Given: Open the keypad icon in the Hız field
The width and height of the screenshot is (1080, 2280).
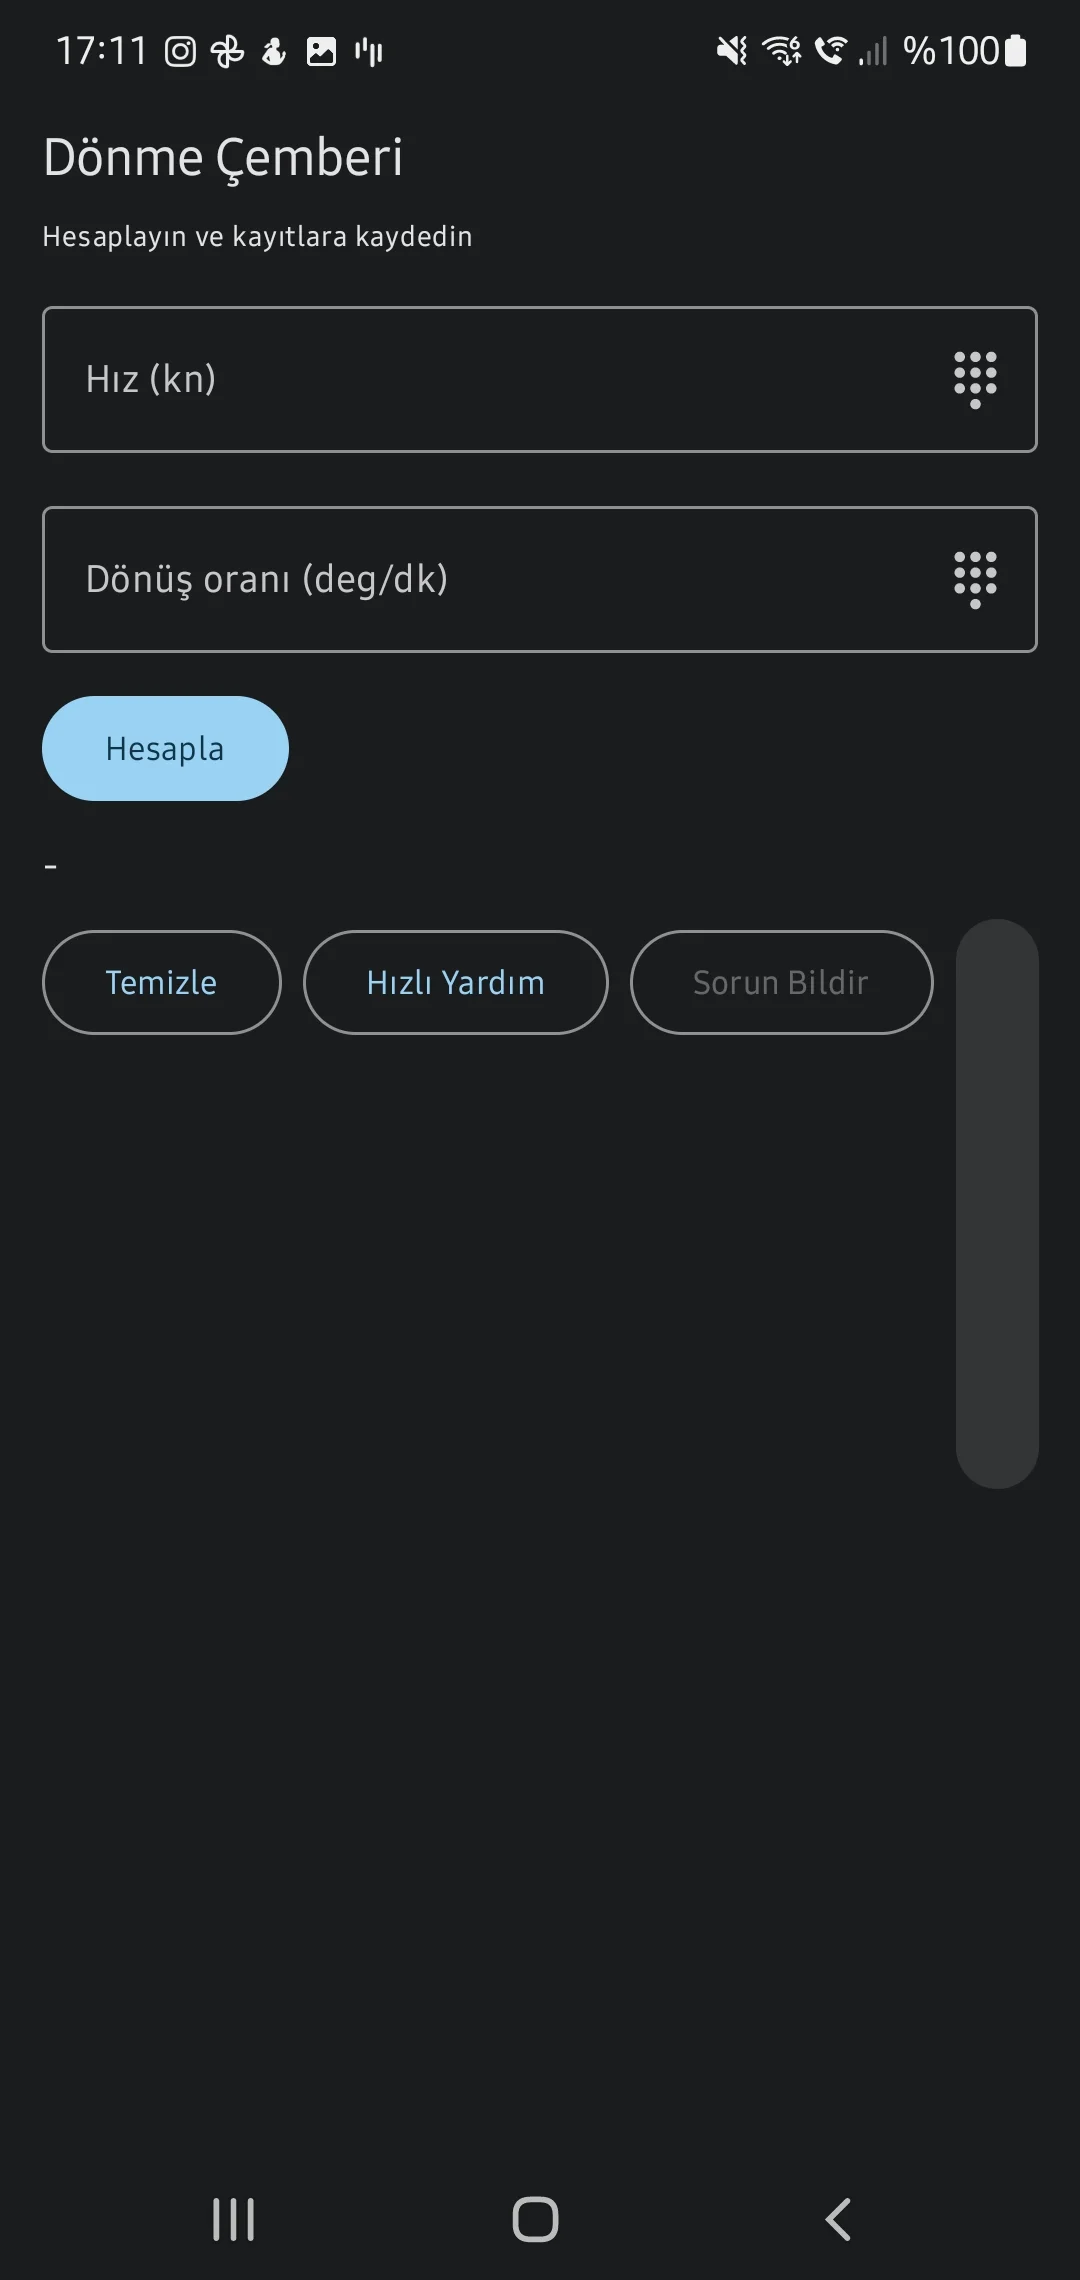Looking at the screenshot, I should point(975,380).
